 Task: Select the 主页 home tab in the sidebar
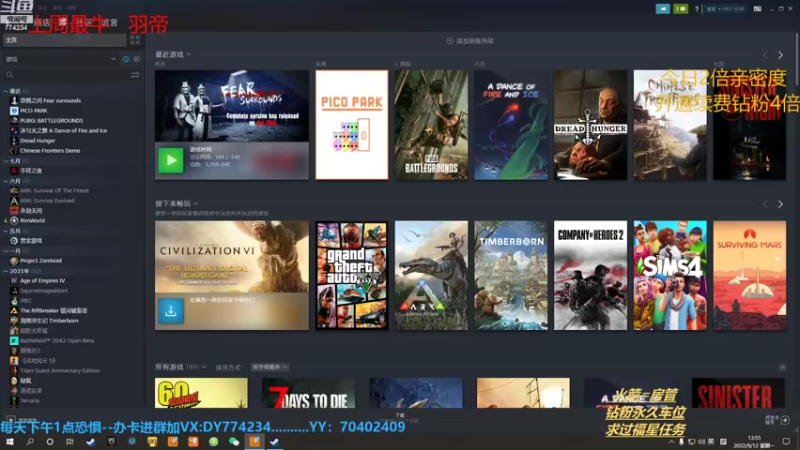pos(65,40)
